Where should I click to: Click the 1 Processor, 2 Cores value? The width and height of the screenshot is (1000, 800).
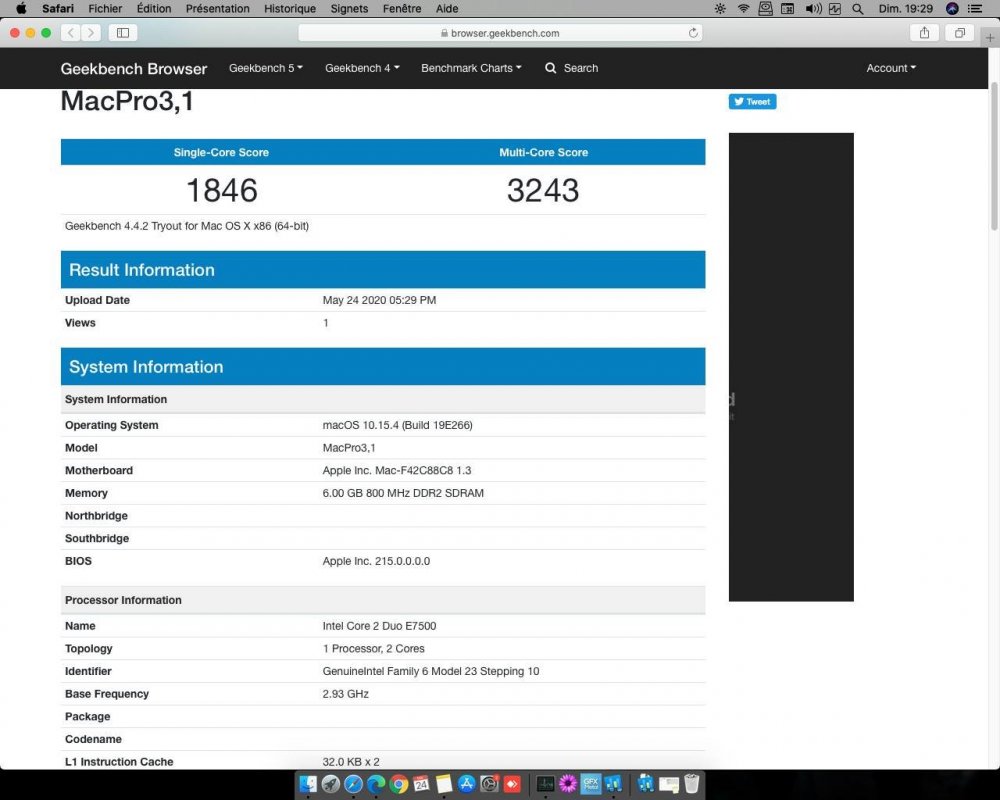[373, 648]
